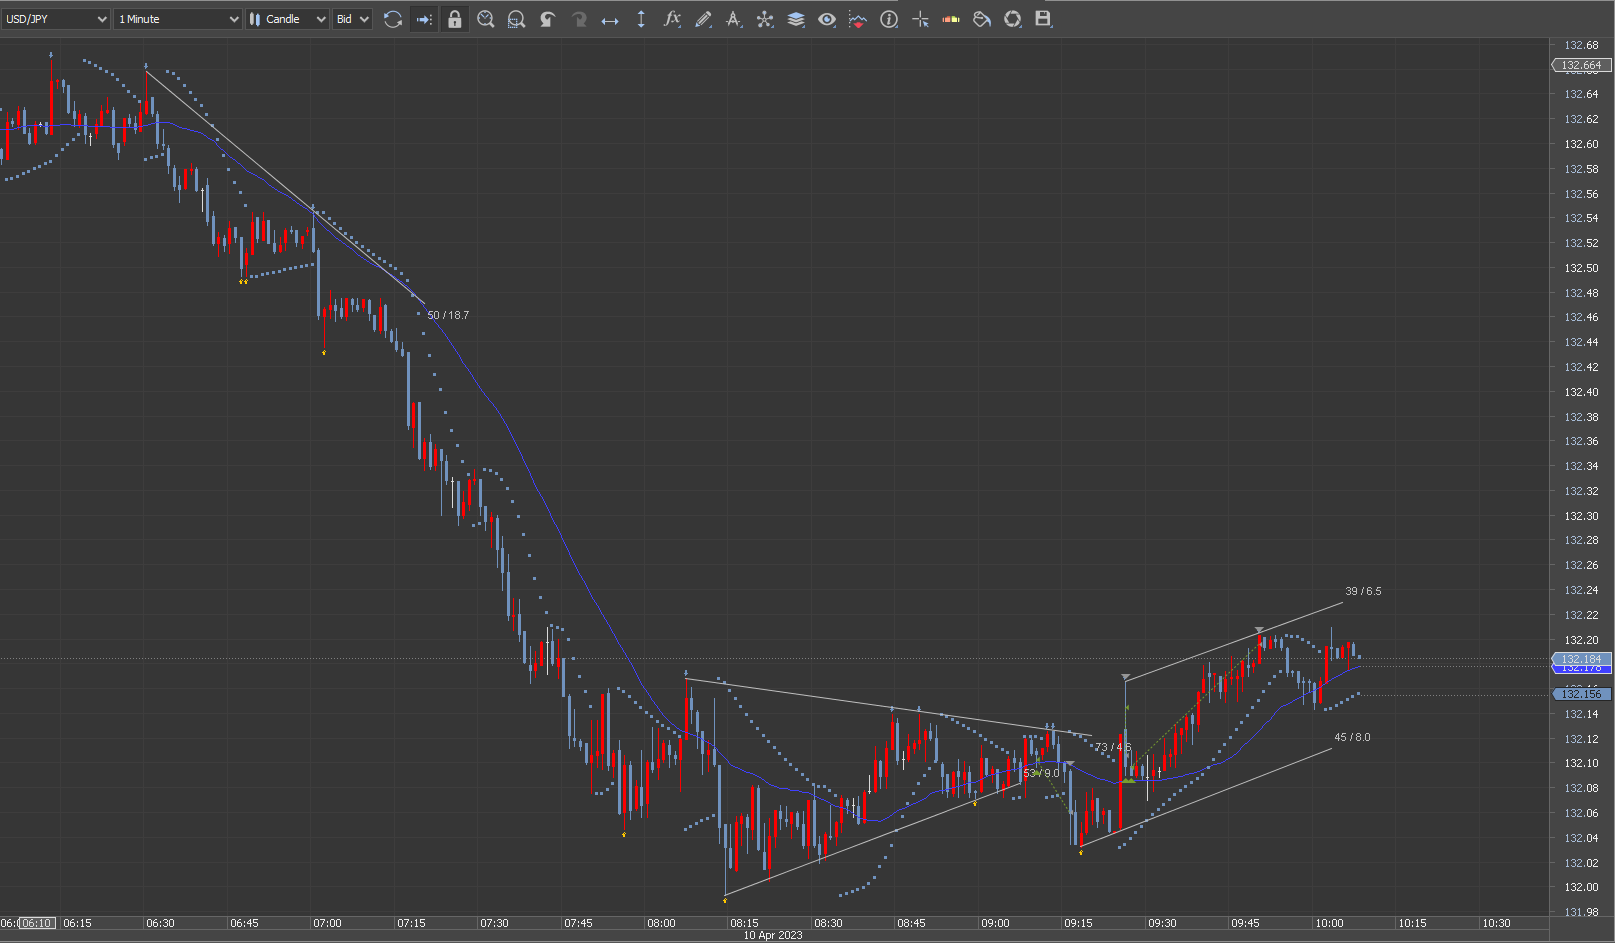This screenshot has width=1615, height=943.
Task: Click the info circle icon
Action: pyautogui.click(x=889, y=19)
